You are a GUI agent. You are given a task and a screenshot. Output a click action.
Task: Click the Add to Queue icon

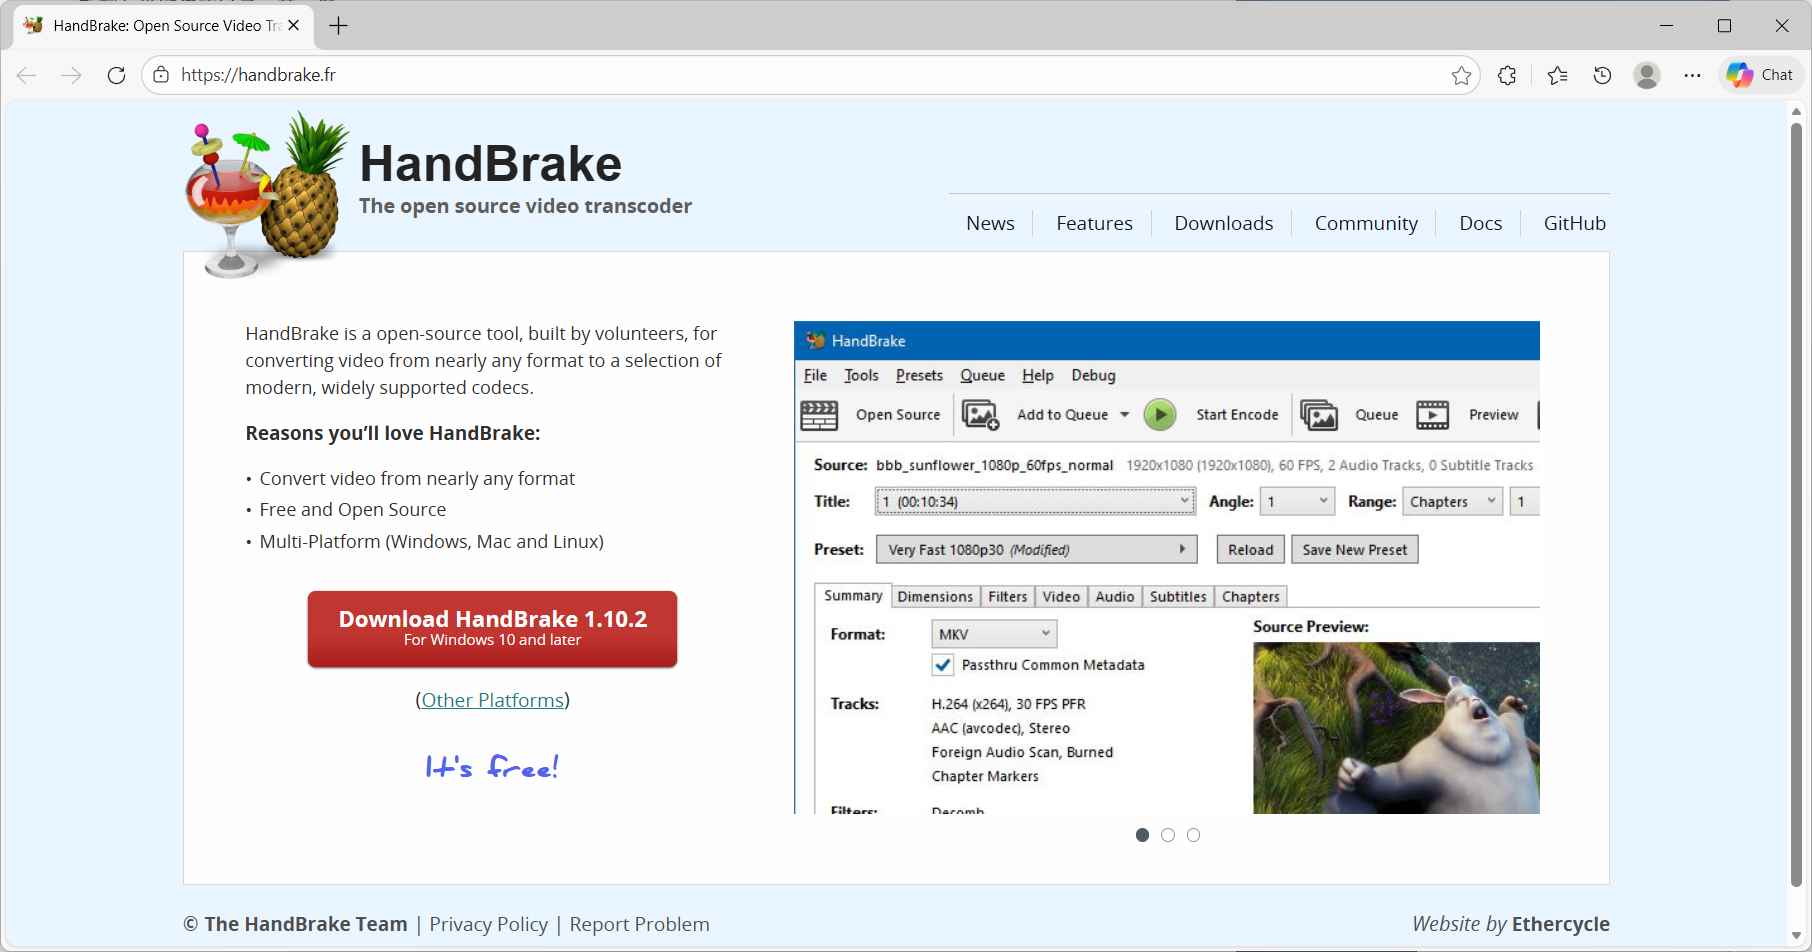981,414
